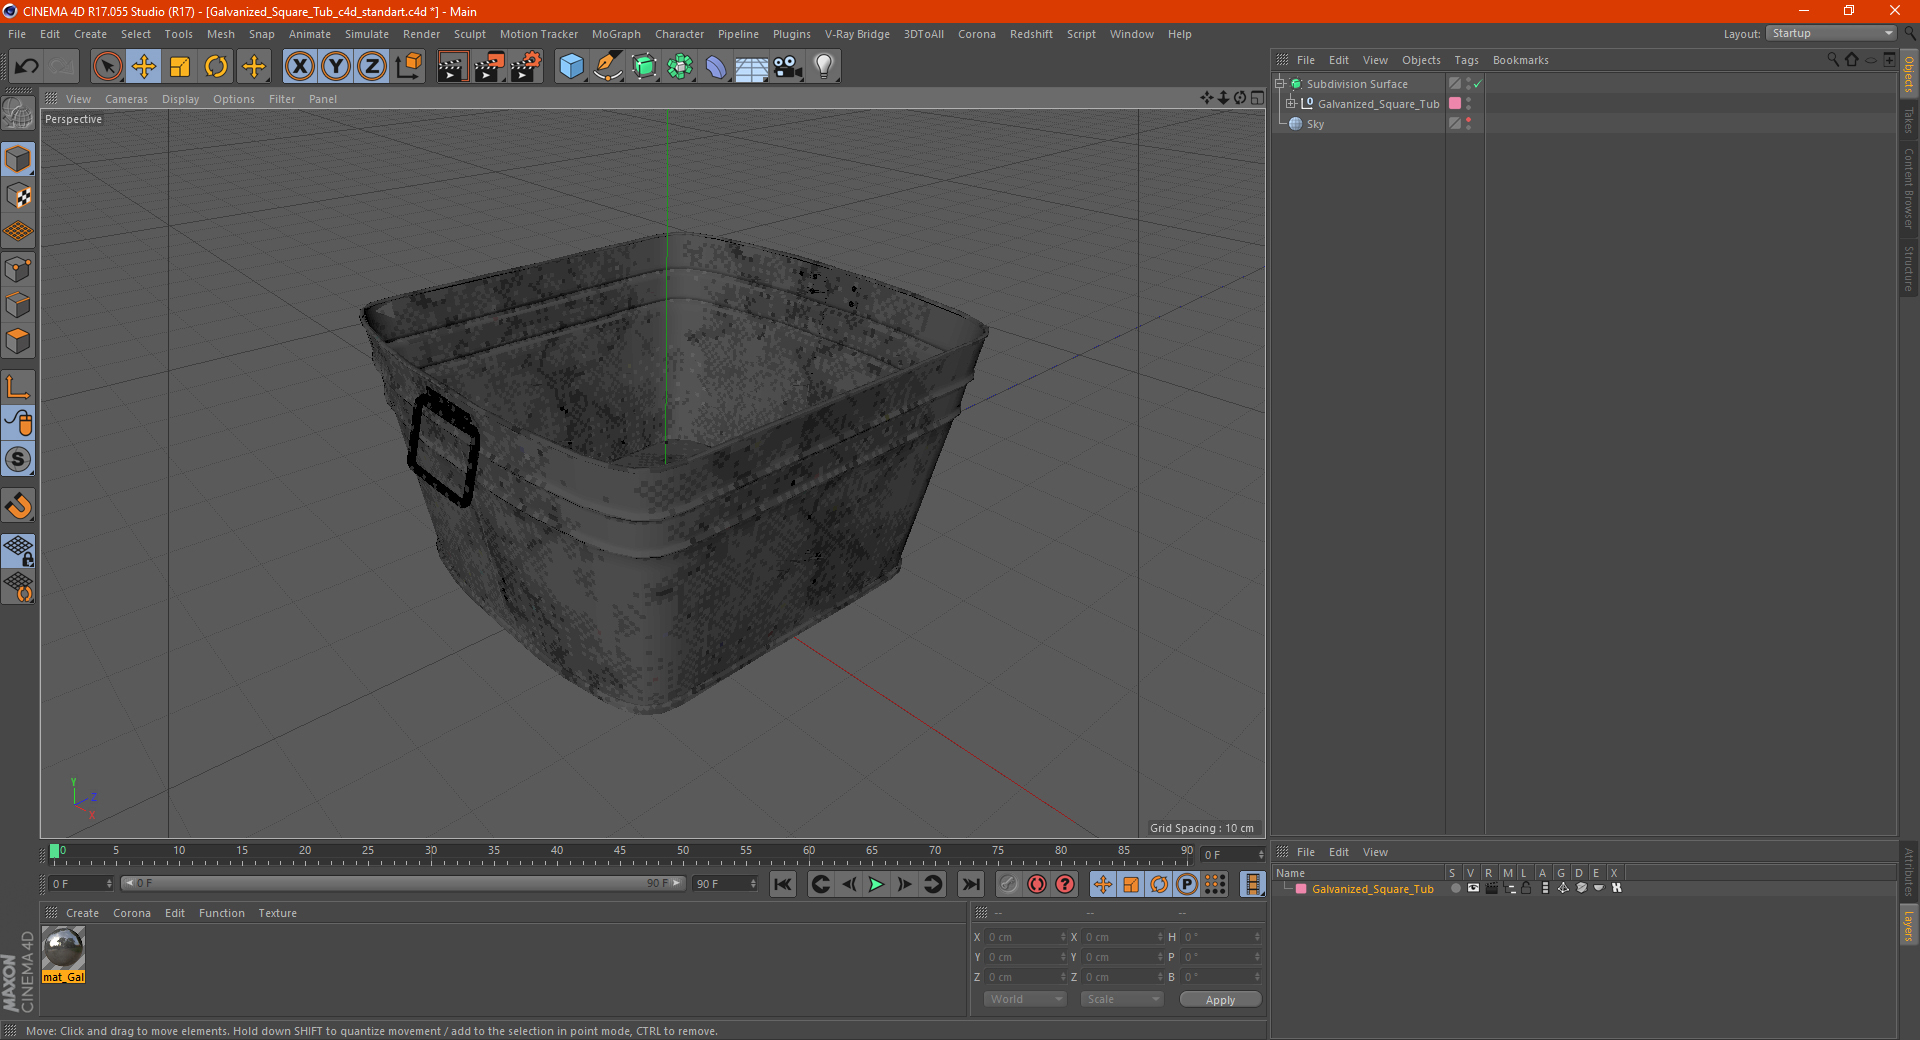This screenshot has height=1040, width=1920.
Task: Add Subdivision Surface generator icon
Action: pos(644,67)
